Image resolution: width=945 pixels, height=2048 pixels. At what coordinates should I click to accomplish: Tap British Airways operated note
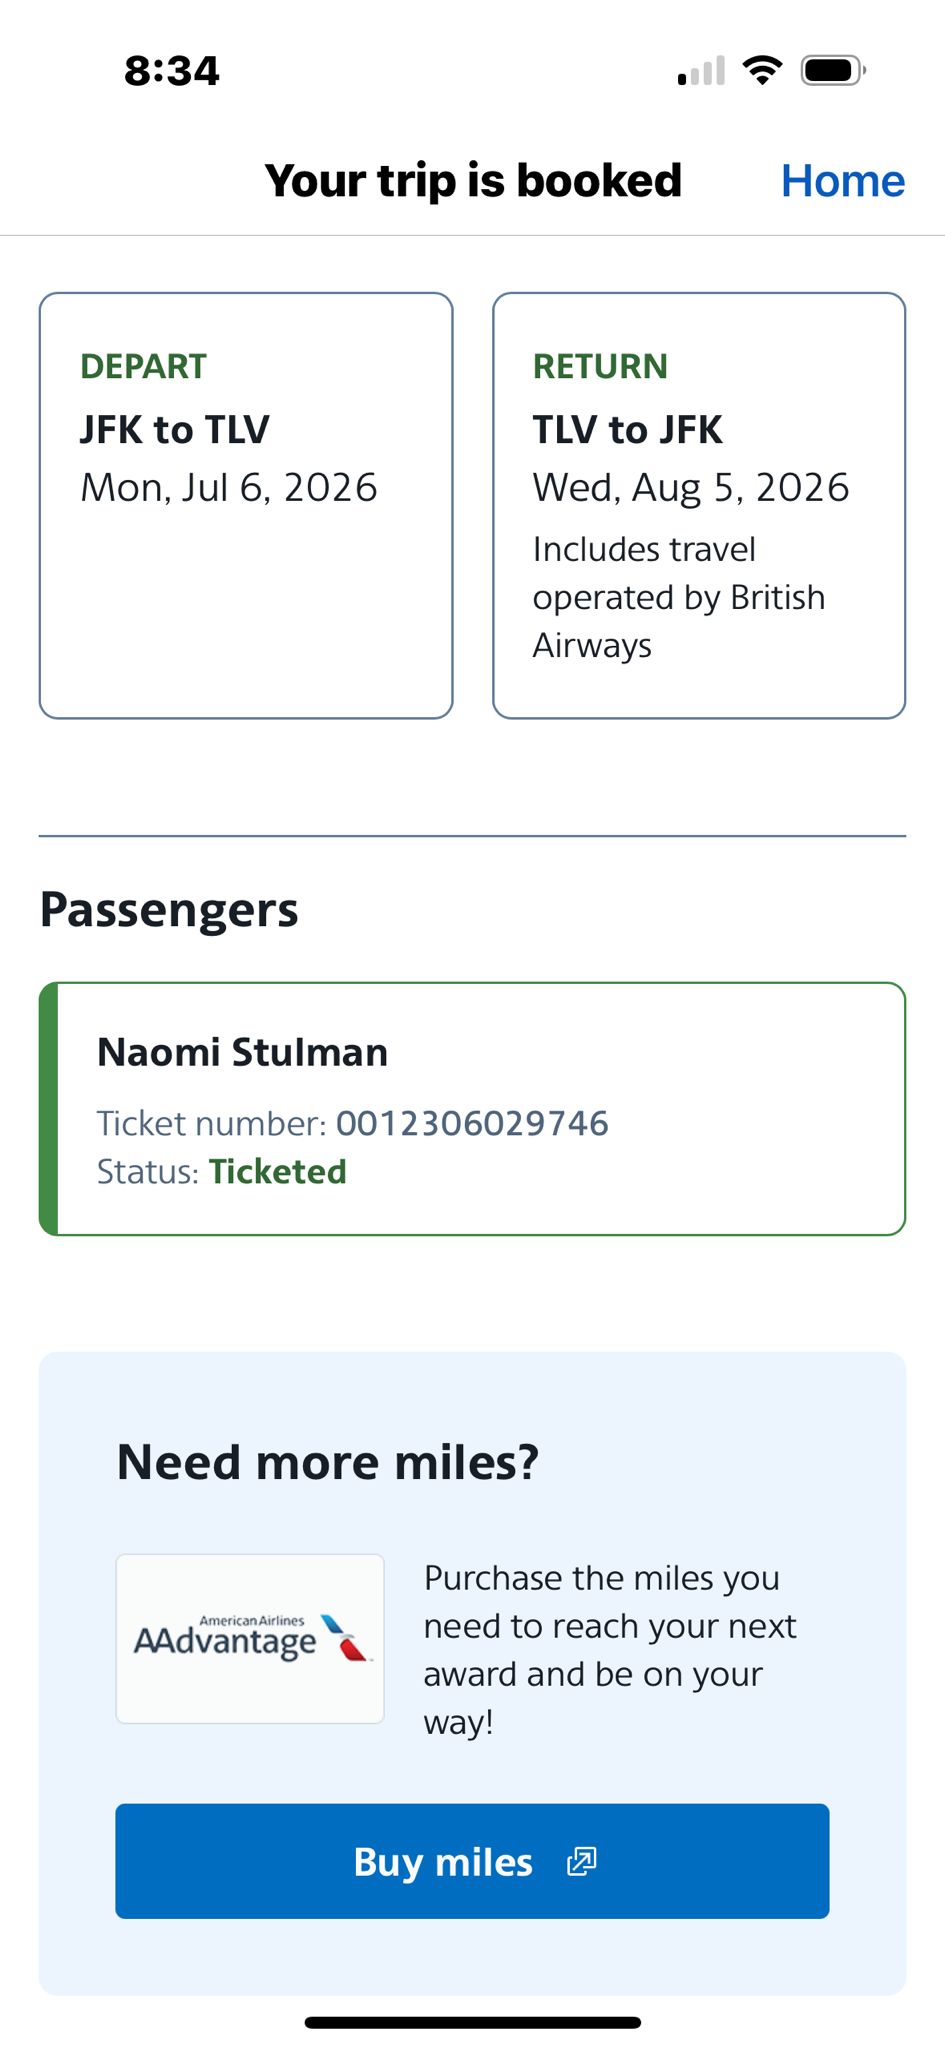tap(678, 597)
